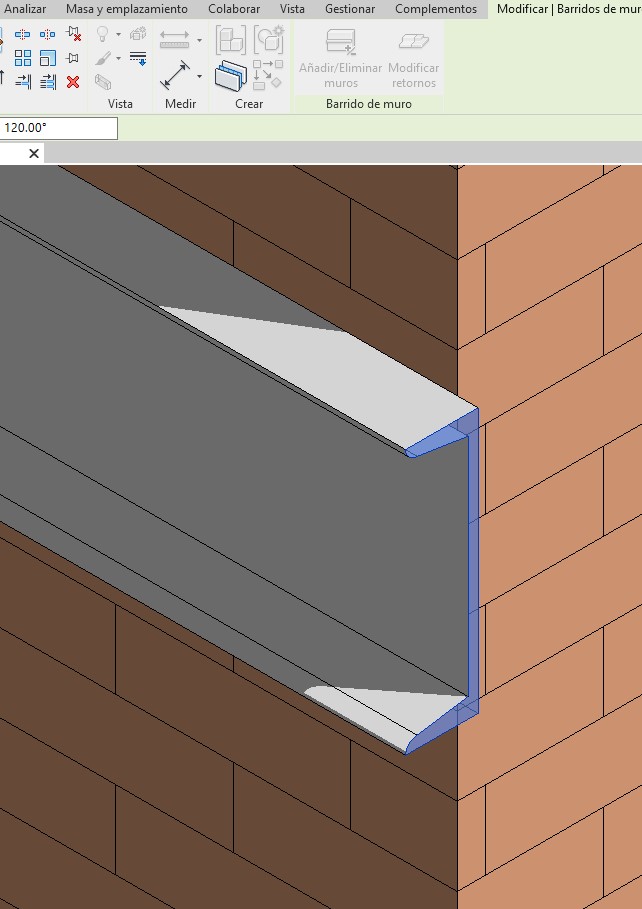Click the Hide in View lightbulb icon

tap(102, 34)
